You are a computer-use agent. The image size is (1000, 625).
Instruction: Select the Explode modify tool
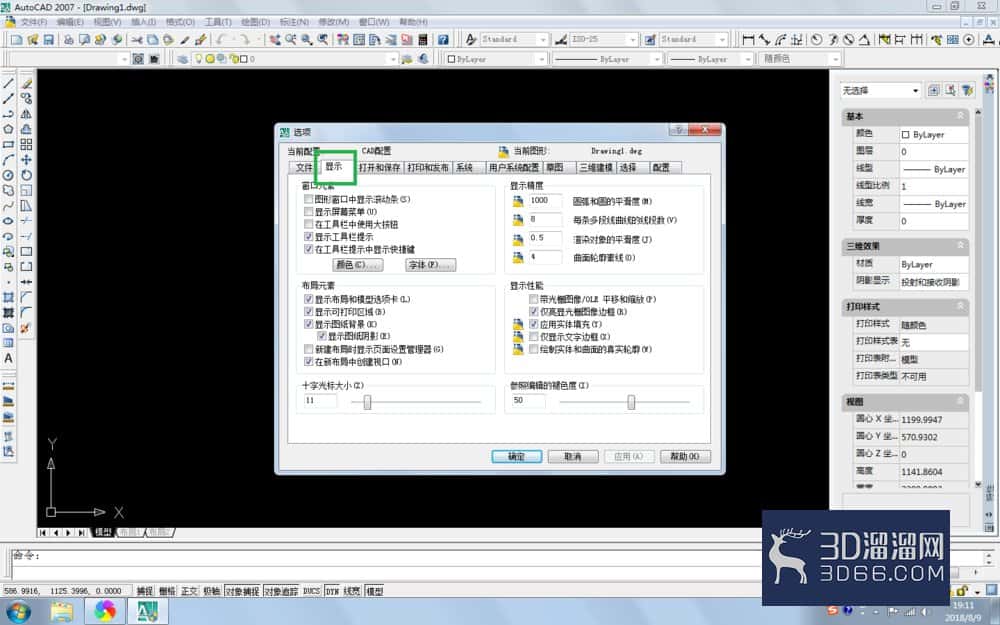26,328
